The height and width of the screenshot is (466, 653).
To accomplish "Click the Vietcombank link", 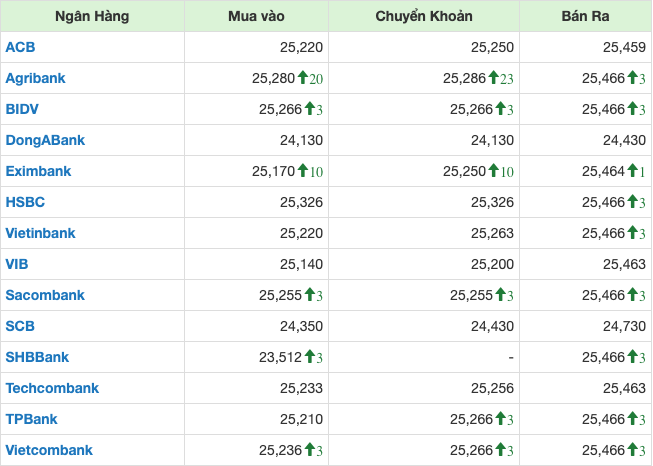I will point(47,450).
